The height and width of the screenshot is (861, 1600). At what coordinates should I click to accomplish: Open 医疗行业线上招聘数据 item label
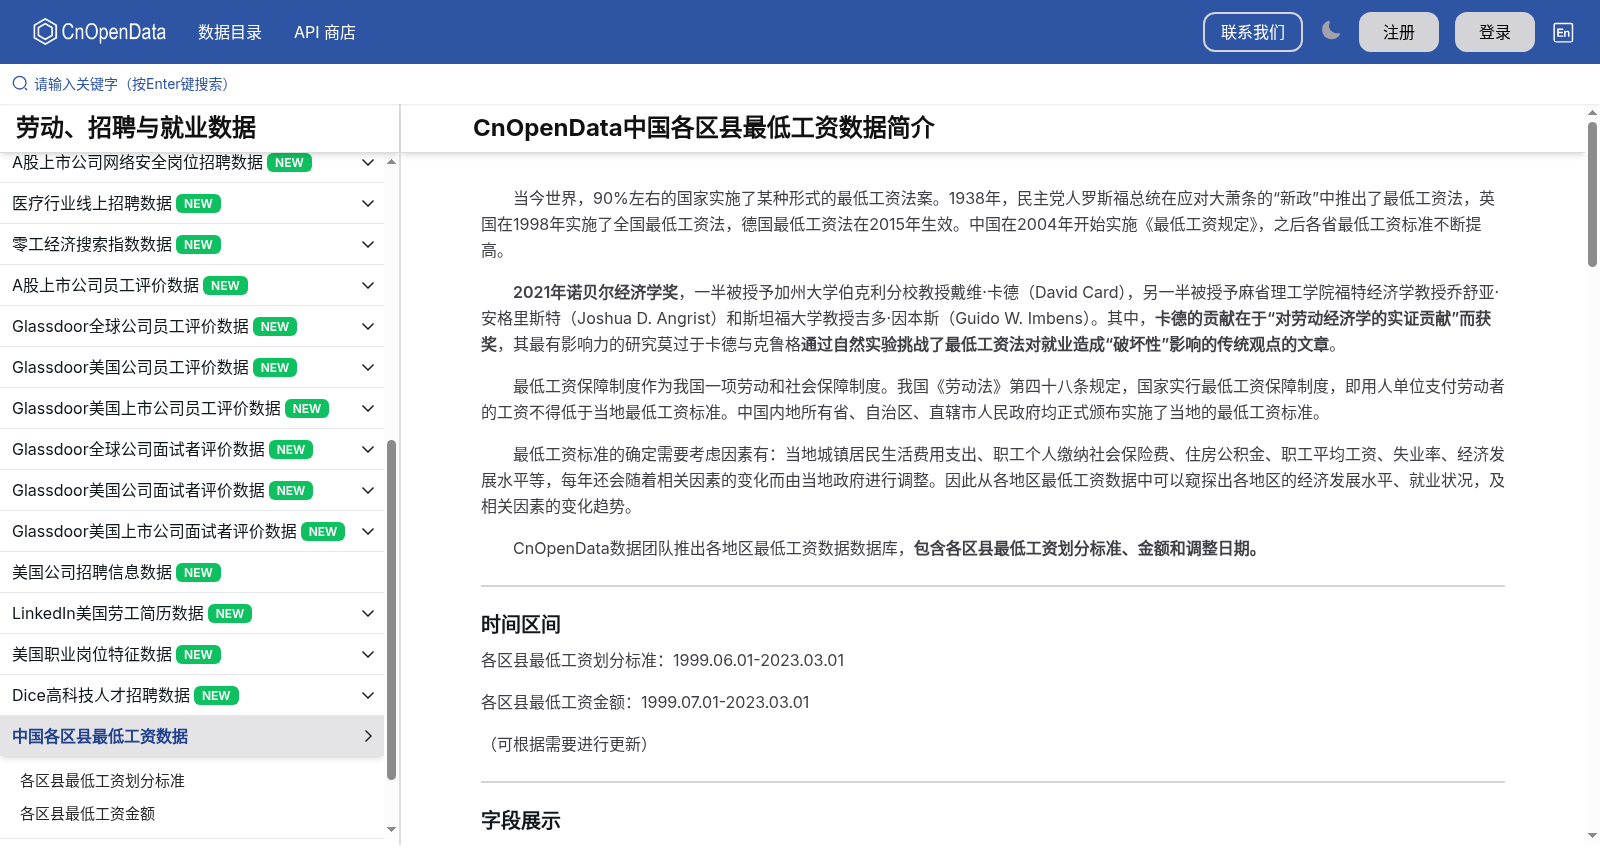[x=92, y=203]
